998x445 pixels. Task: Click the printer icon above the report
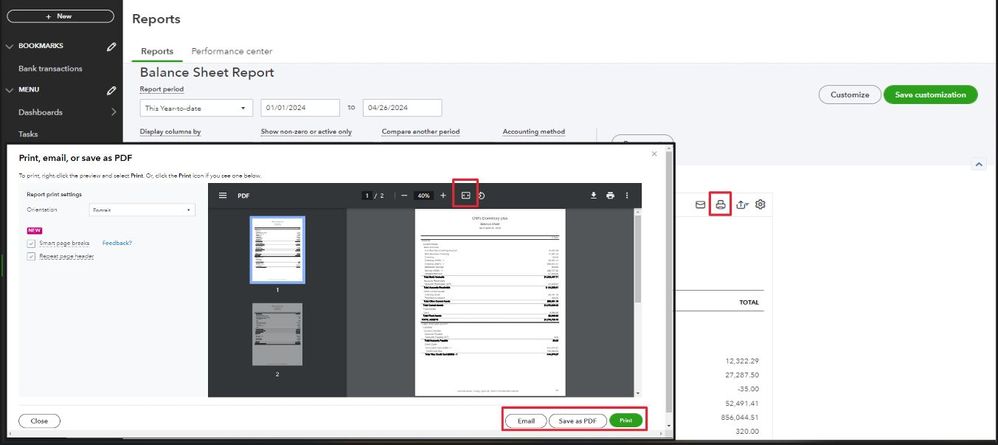pyautogui.click(x=720, y=204)
